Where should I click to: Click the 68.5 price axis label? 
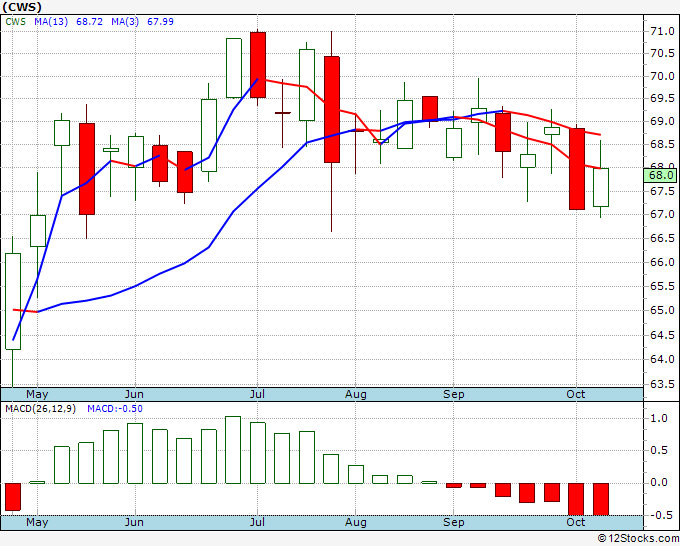pos(662,144)
